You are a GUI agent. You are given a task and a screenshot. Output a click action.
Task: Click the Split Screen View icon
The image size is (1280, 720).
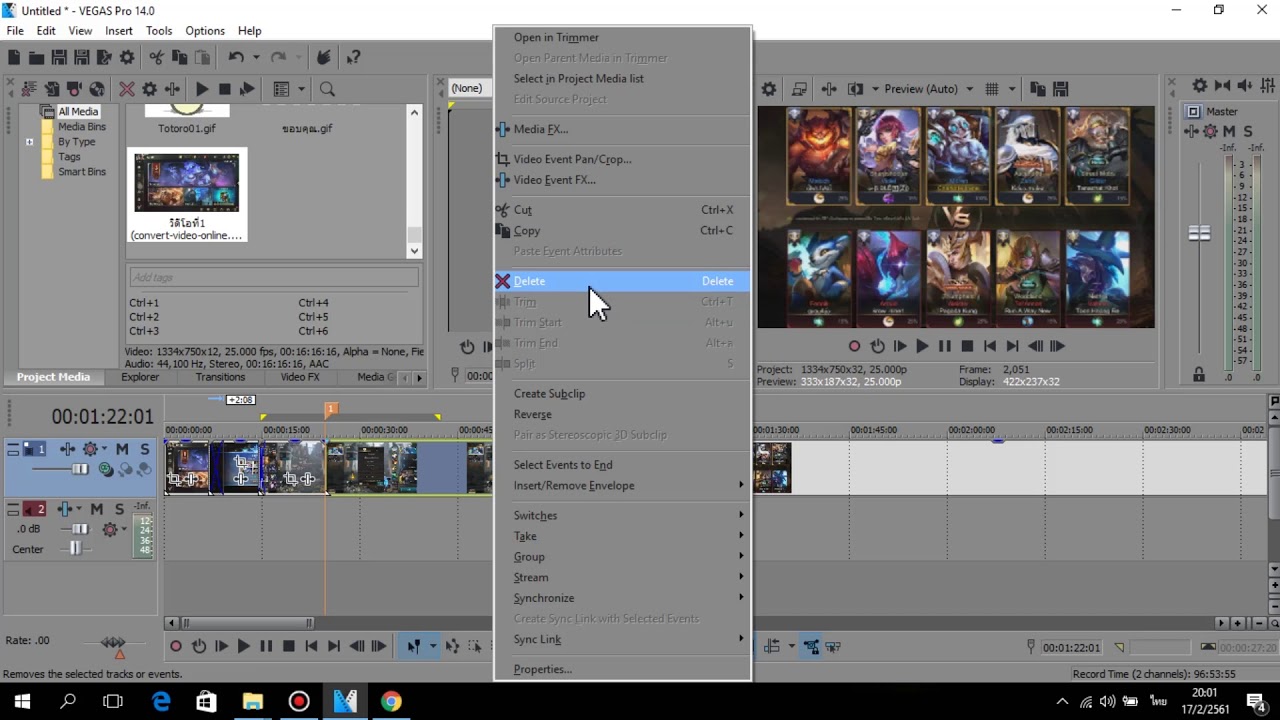coord(855,89)
